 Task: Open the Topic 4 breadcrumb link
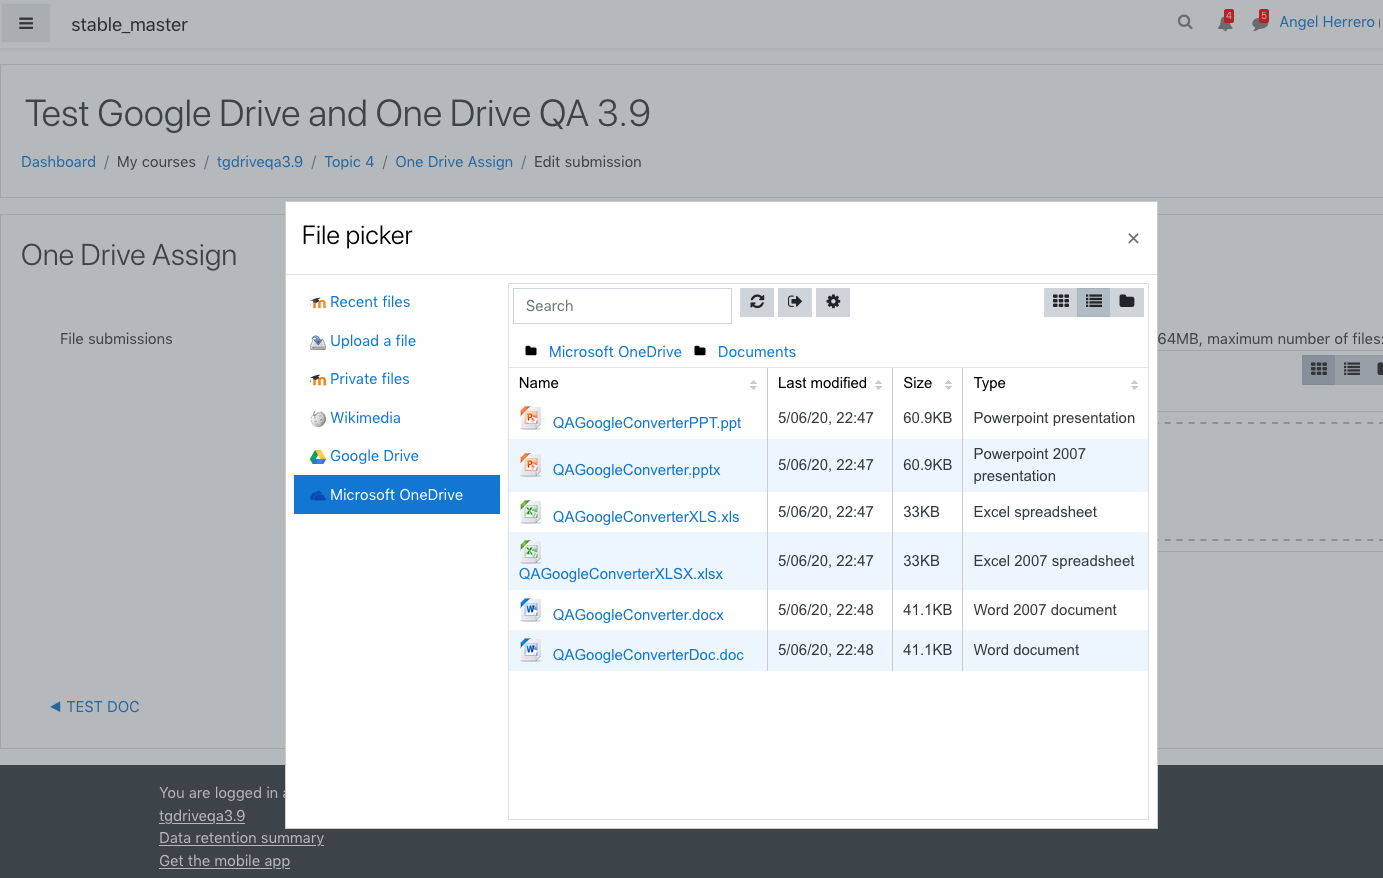pos(349,162)
